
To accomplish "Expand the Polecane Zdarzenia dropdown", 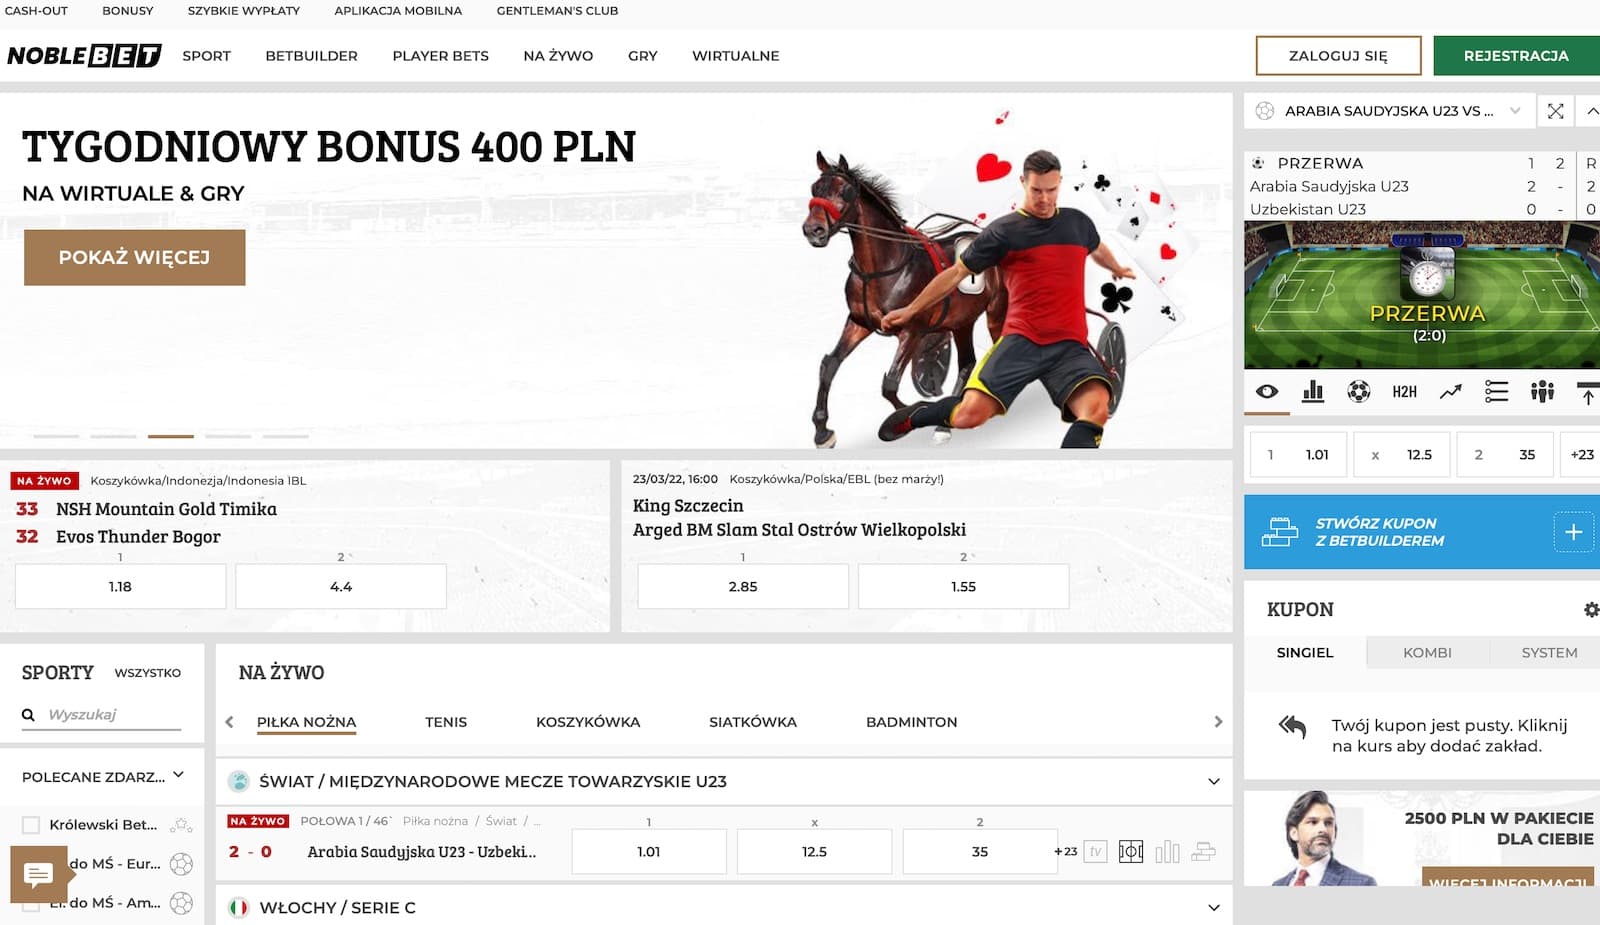I will click(178, 775).
